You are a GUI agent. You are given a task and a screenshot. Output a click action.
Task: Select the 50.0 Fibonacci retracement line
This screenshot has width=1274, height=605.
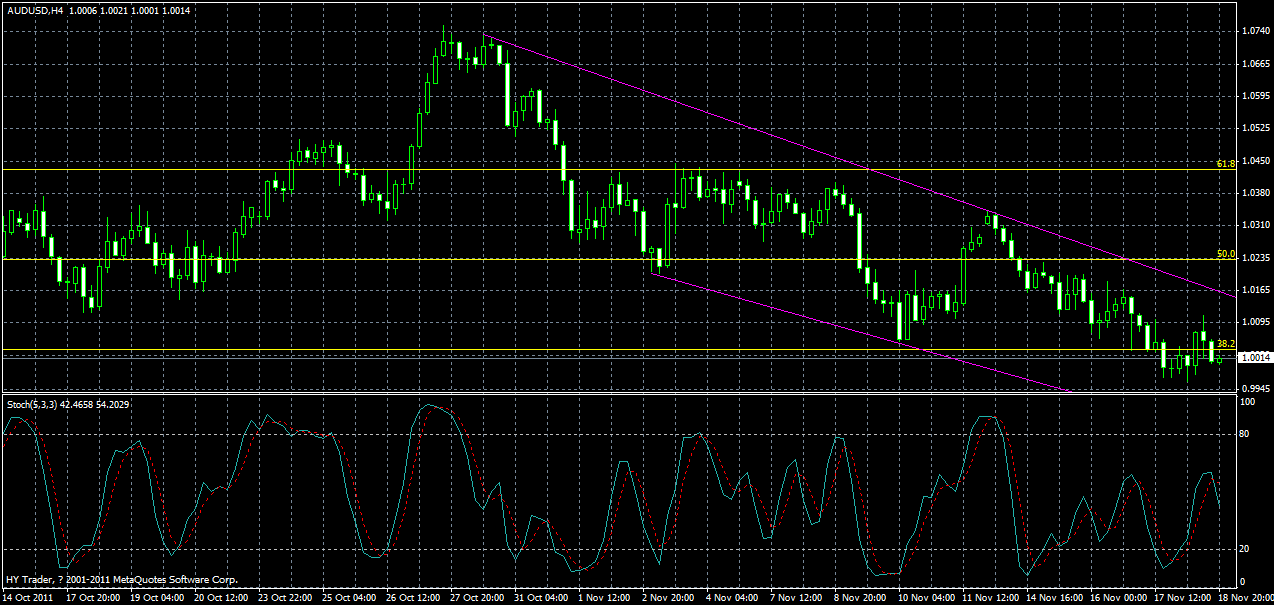(x=600, y=258)
